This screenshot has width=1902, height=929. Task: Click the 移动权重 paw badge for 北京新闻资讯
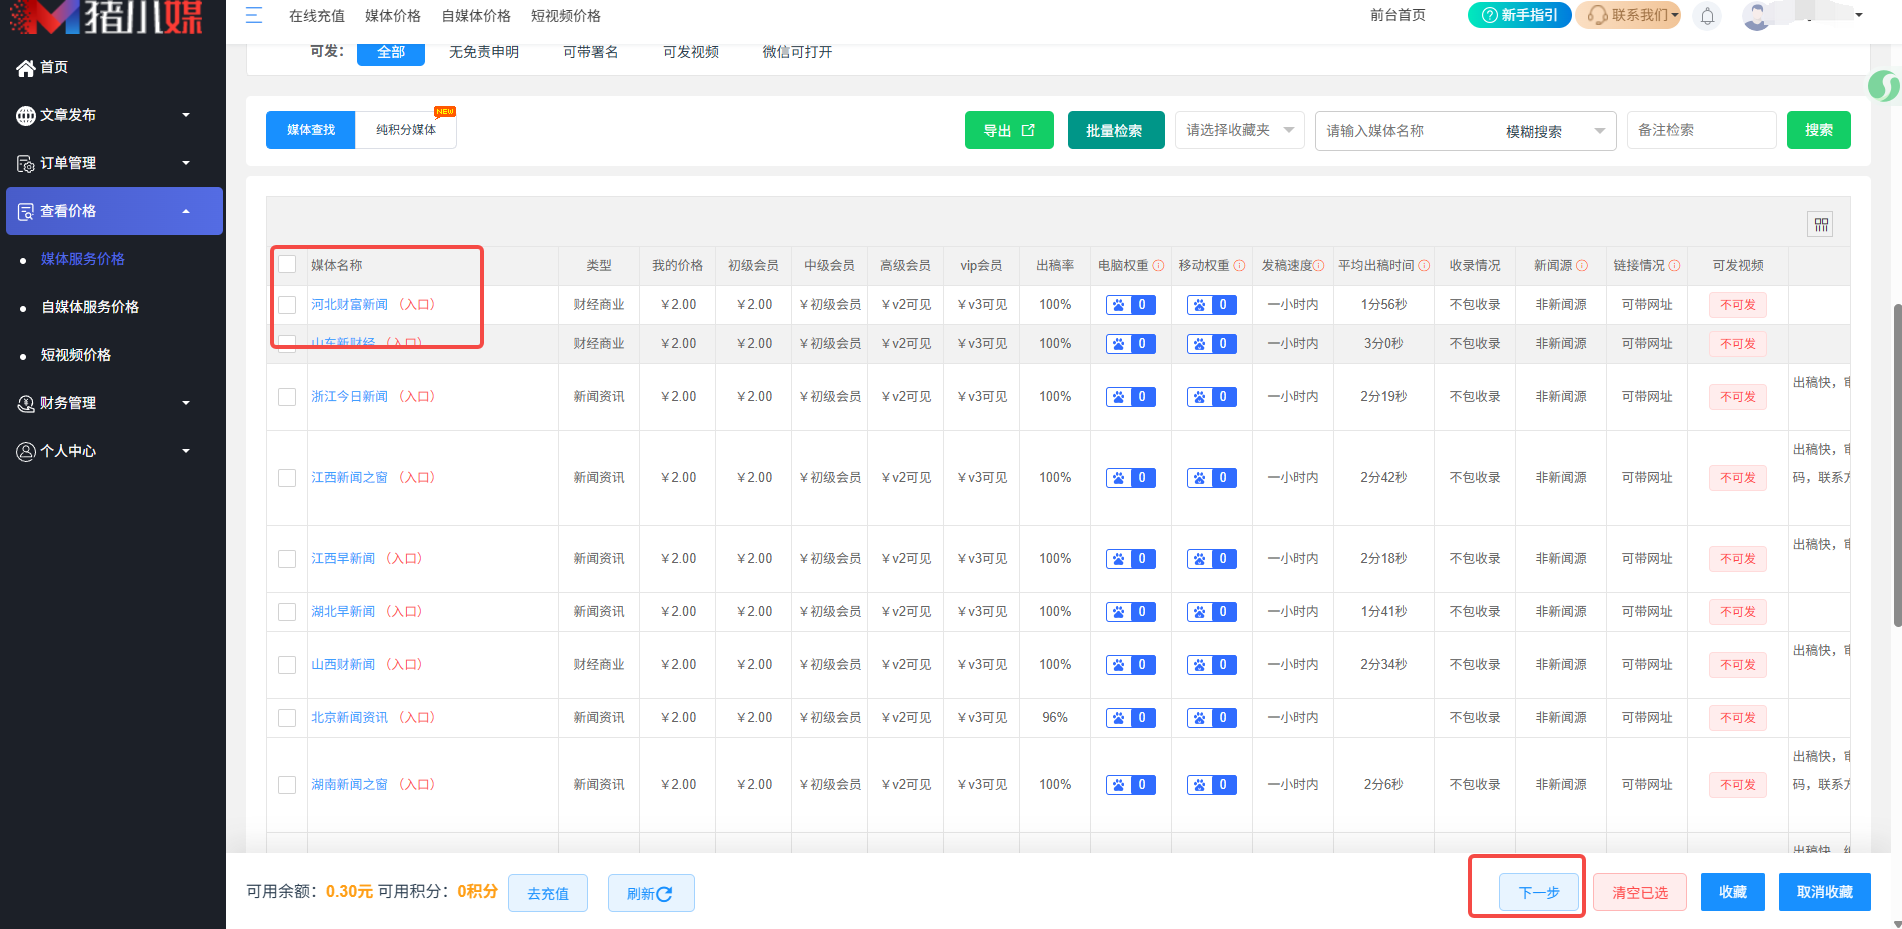tap(1212, 718)
